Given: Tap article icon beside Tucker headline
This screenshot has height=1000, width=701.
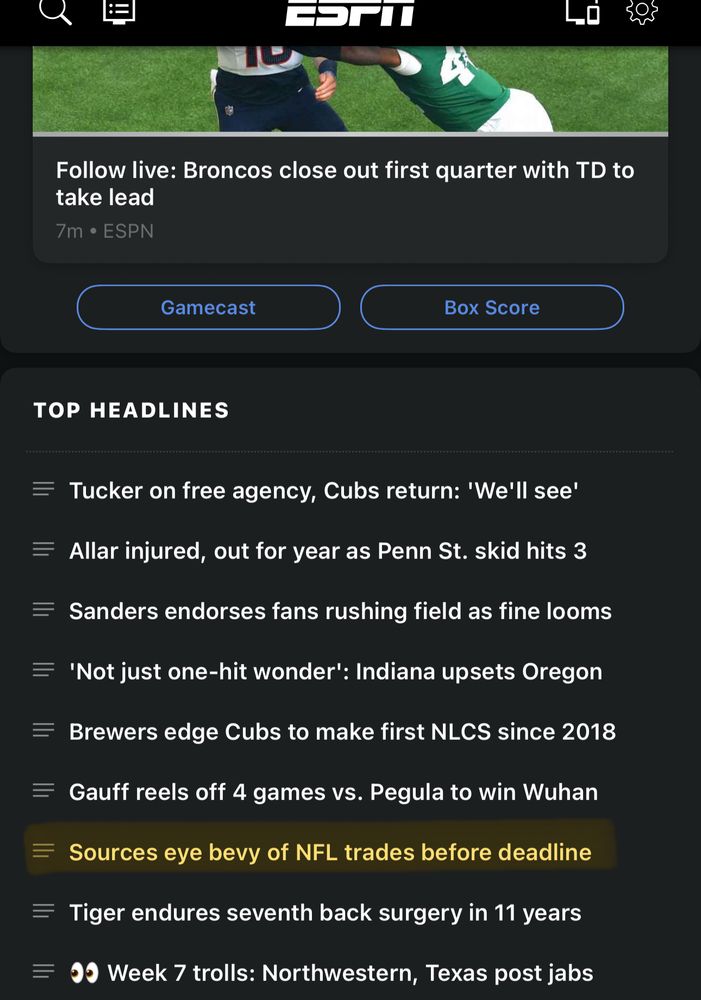Looking at the screenshot, I should [x=43, y=489].
